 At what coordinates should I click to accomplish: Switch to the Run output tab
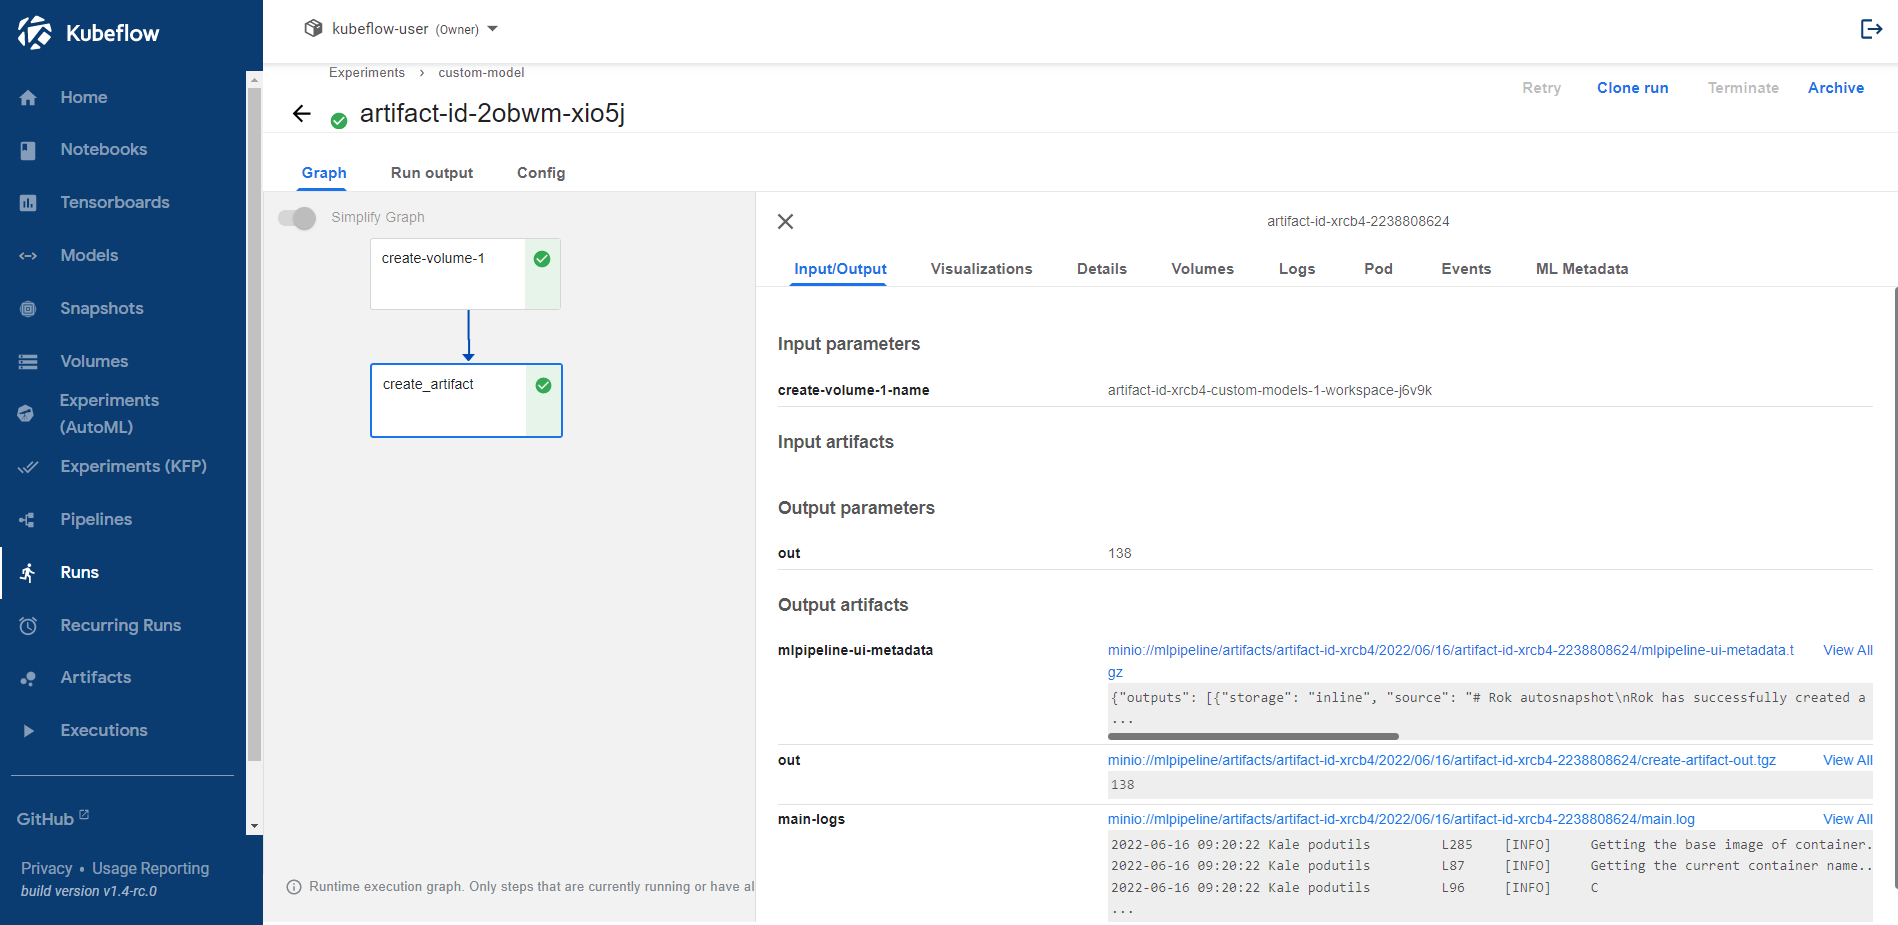(432, 173)
